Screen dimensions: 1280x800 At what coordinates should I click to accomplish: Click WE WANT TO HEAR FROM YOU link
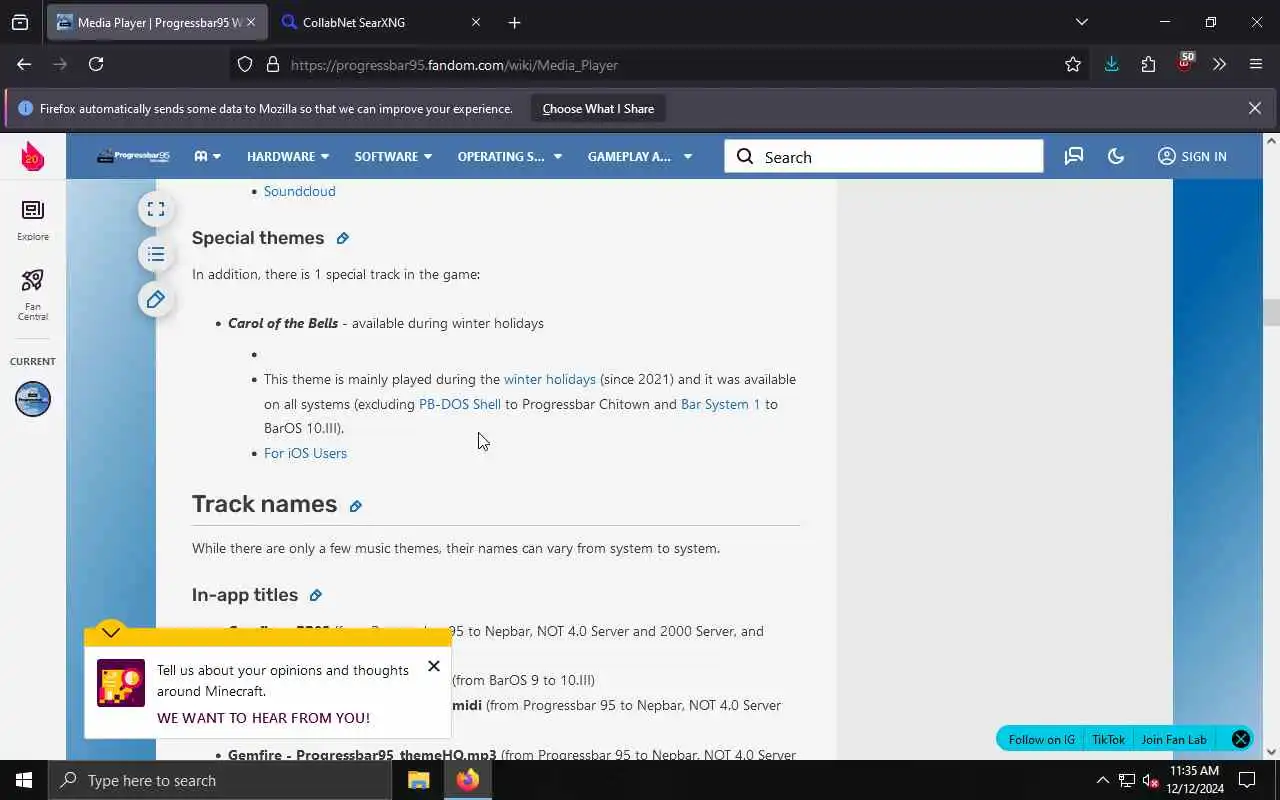point(263,718)
